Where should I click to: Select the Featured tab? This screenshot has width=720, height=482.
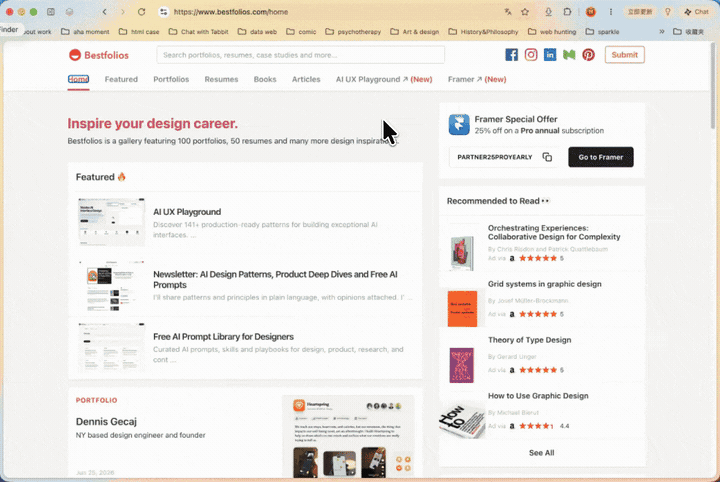click(x=121, y=79)
